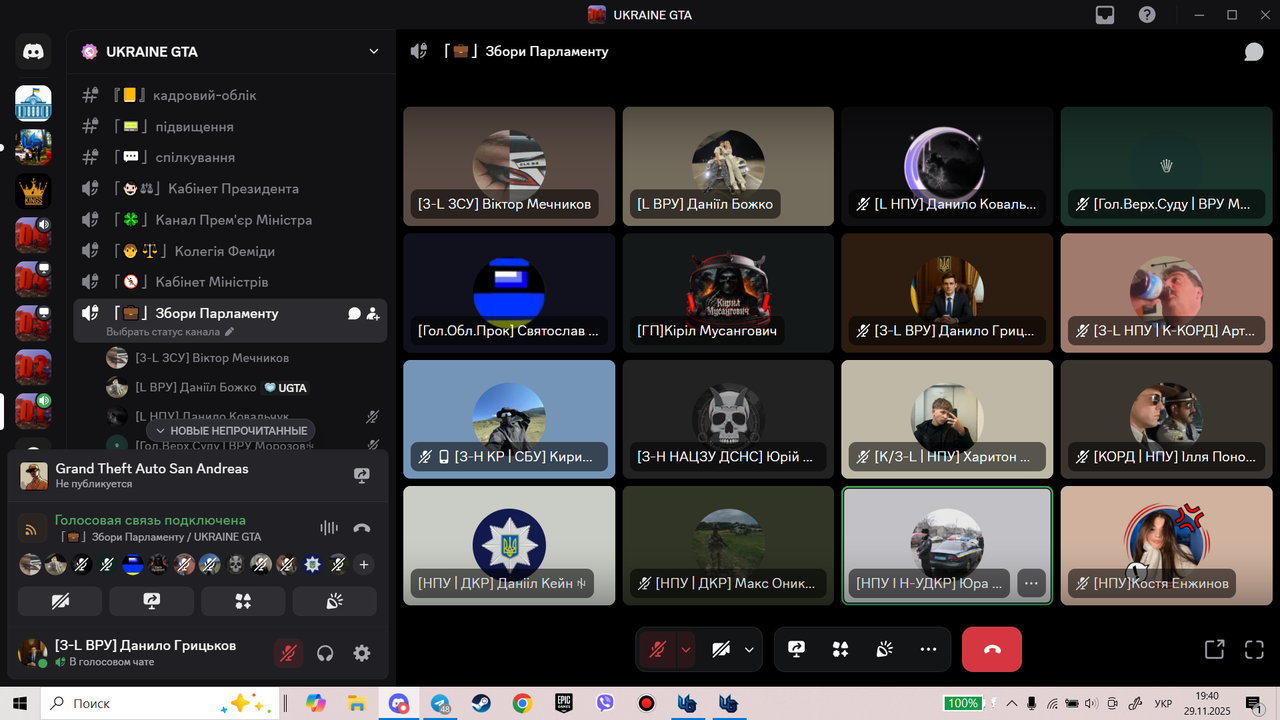Turn on camera in the call toolbar
This screenshot has width=1280, height=720.
click(x=721, y=649)
